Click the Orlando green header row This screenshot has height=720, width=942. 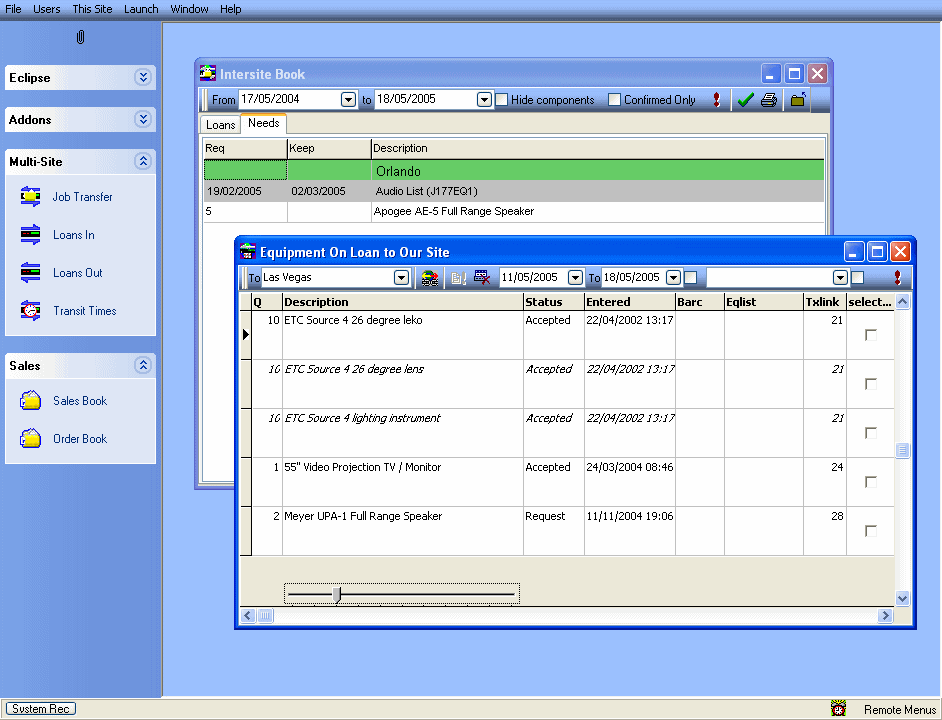[x=514, y=171]
